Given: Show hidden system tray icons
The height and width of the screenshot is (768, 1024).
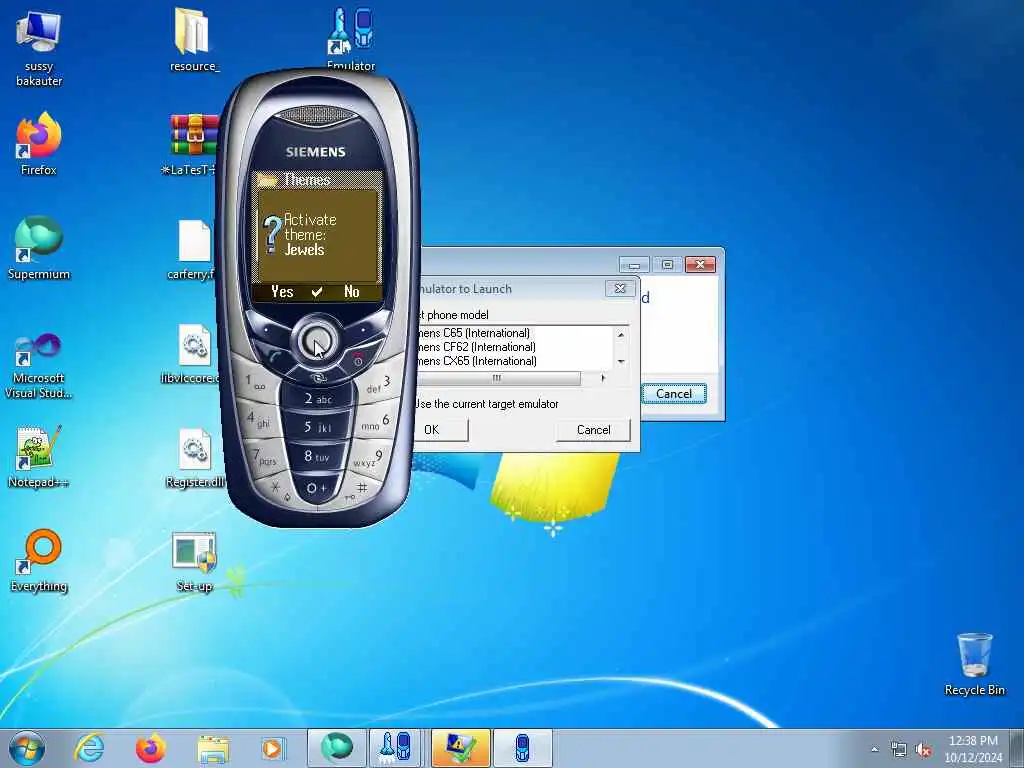Looking at the screenshot, I should (874, 750).
